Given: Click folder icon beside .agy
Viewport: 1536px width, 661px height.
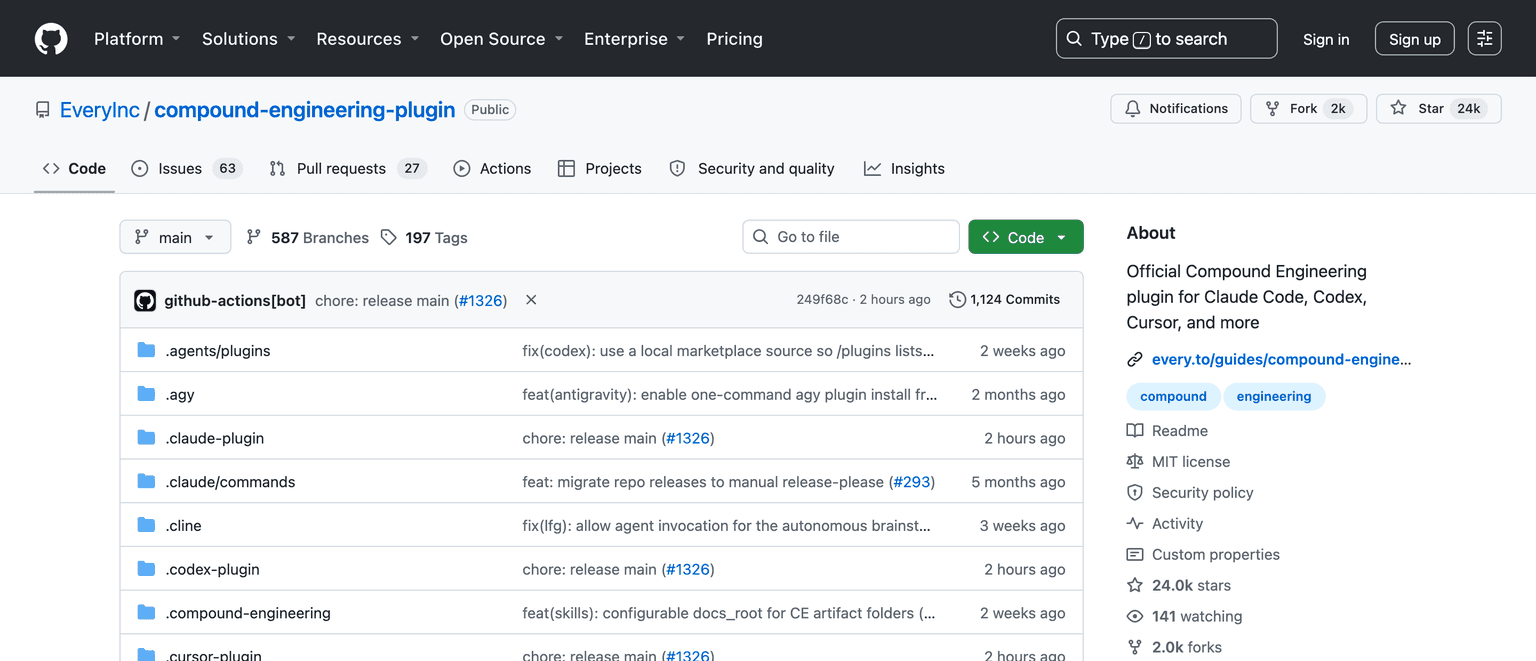Looking at the screenshot, I should [147, 394].
